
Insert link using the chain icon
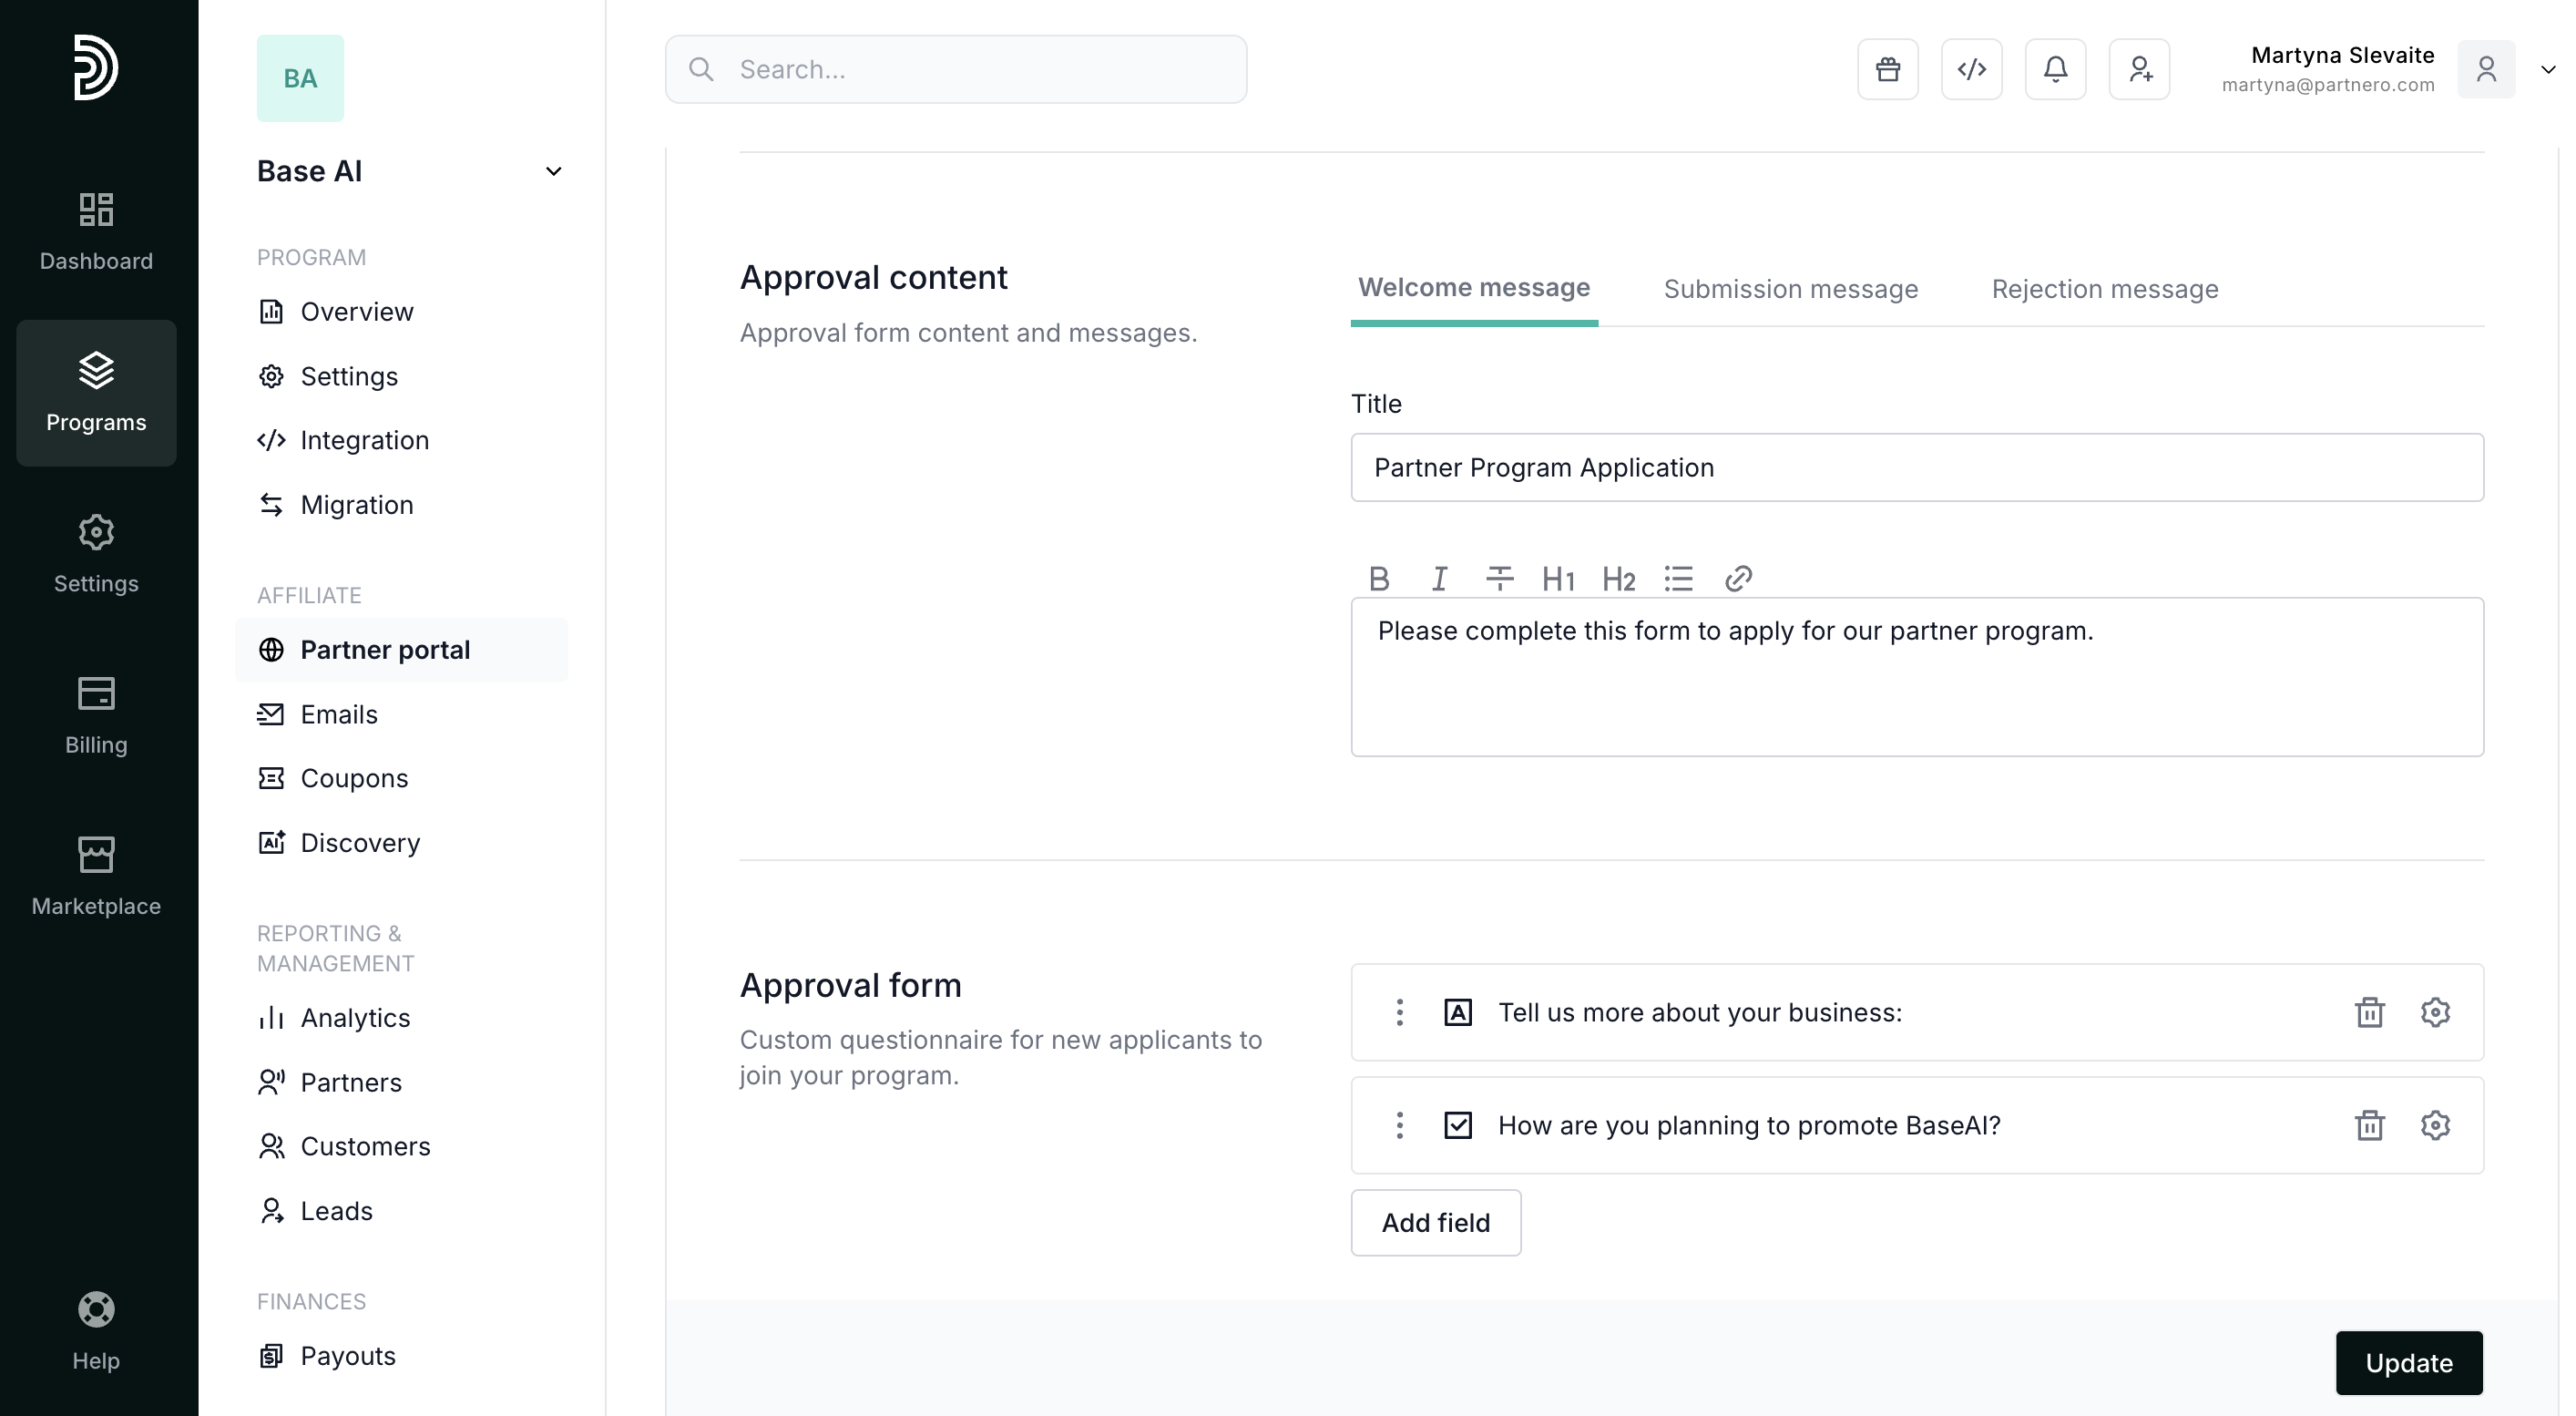point(1738,579)
